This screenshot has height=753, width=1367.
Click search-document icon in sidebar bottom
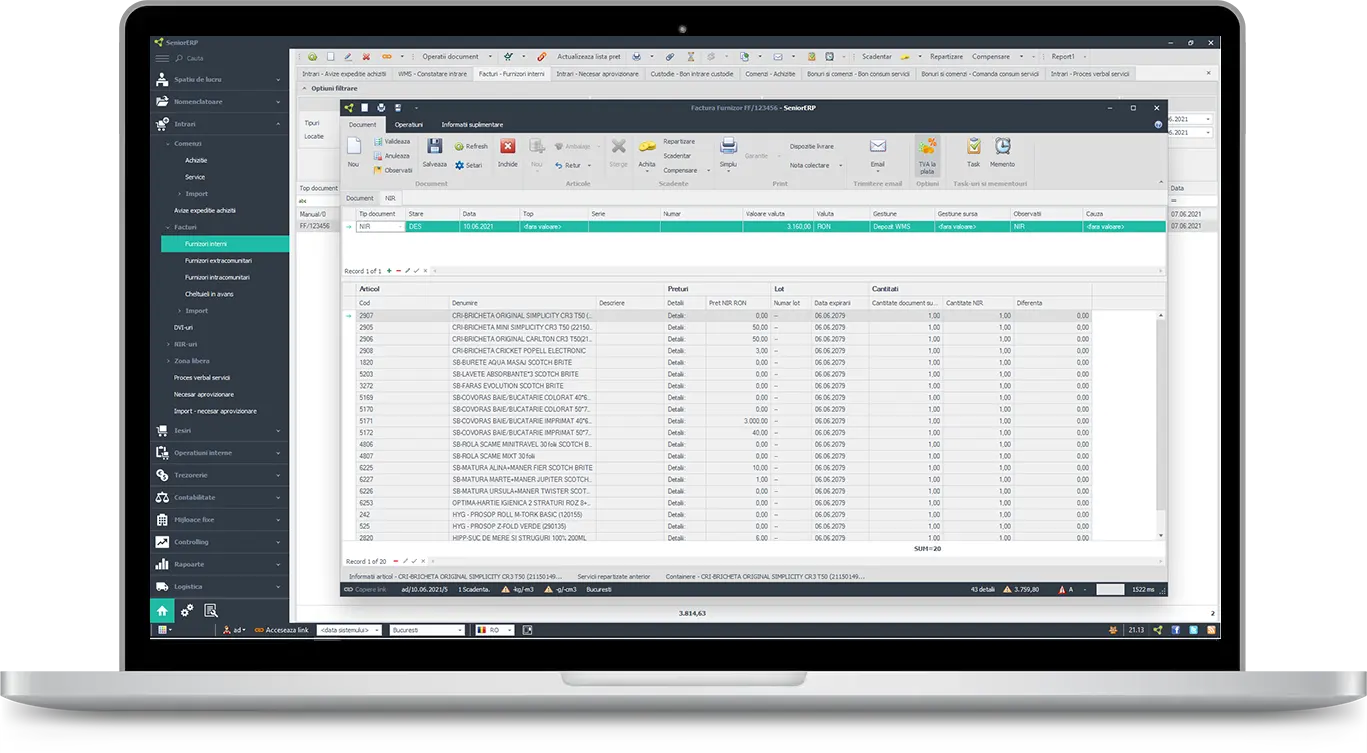[210, 610]
